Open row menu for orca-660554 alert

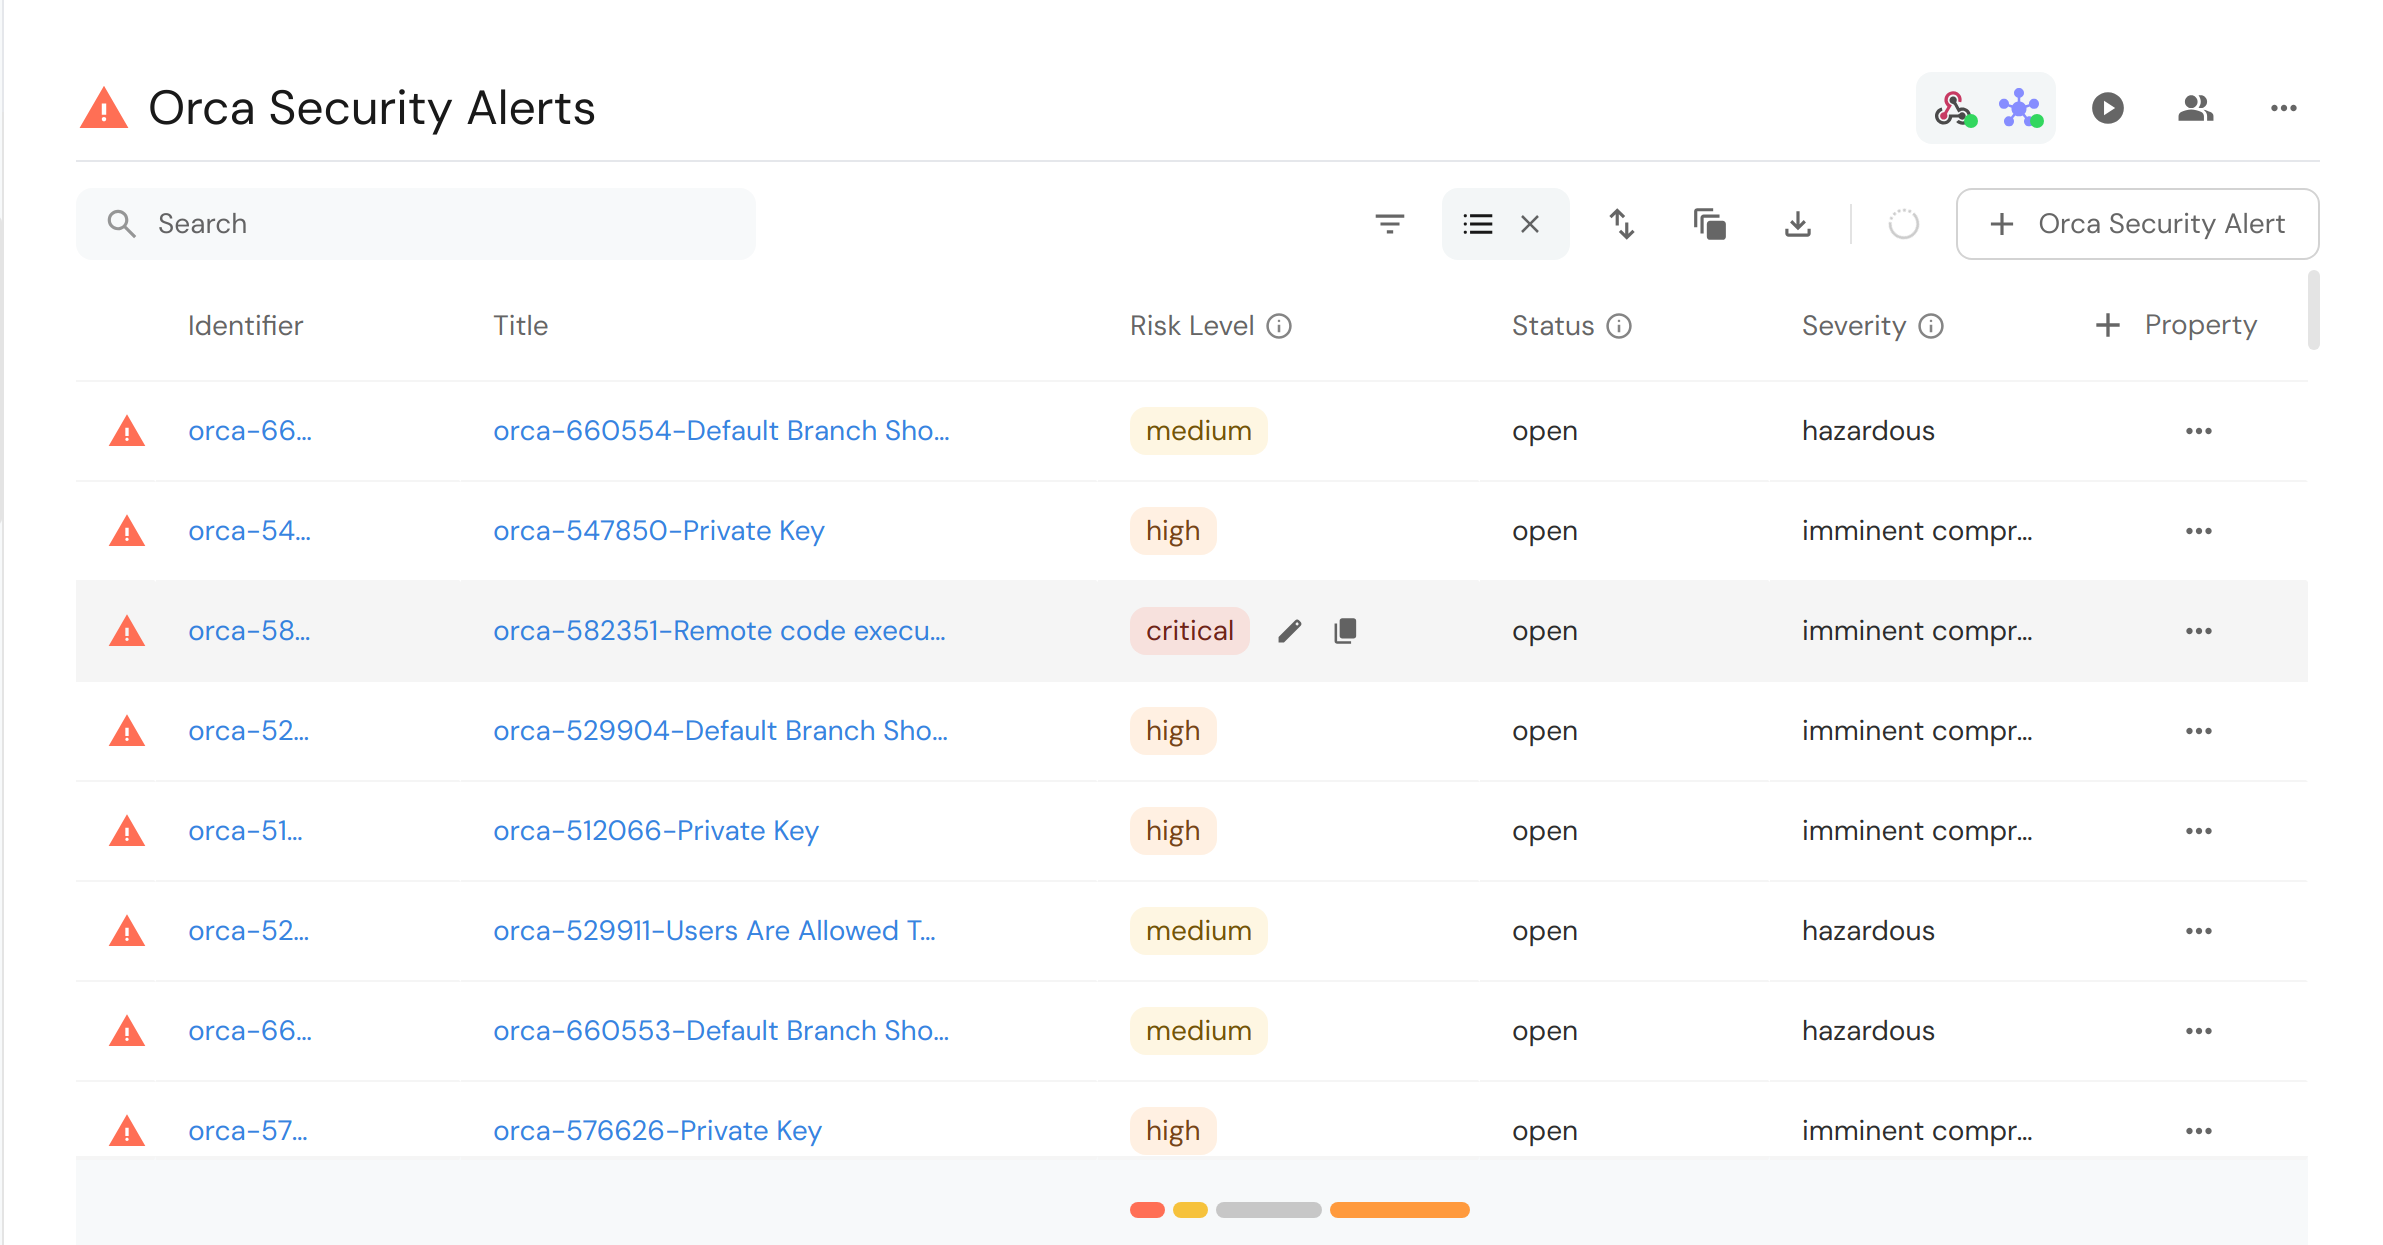(2198, 431)
